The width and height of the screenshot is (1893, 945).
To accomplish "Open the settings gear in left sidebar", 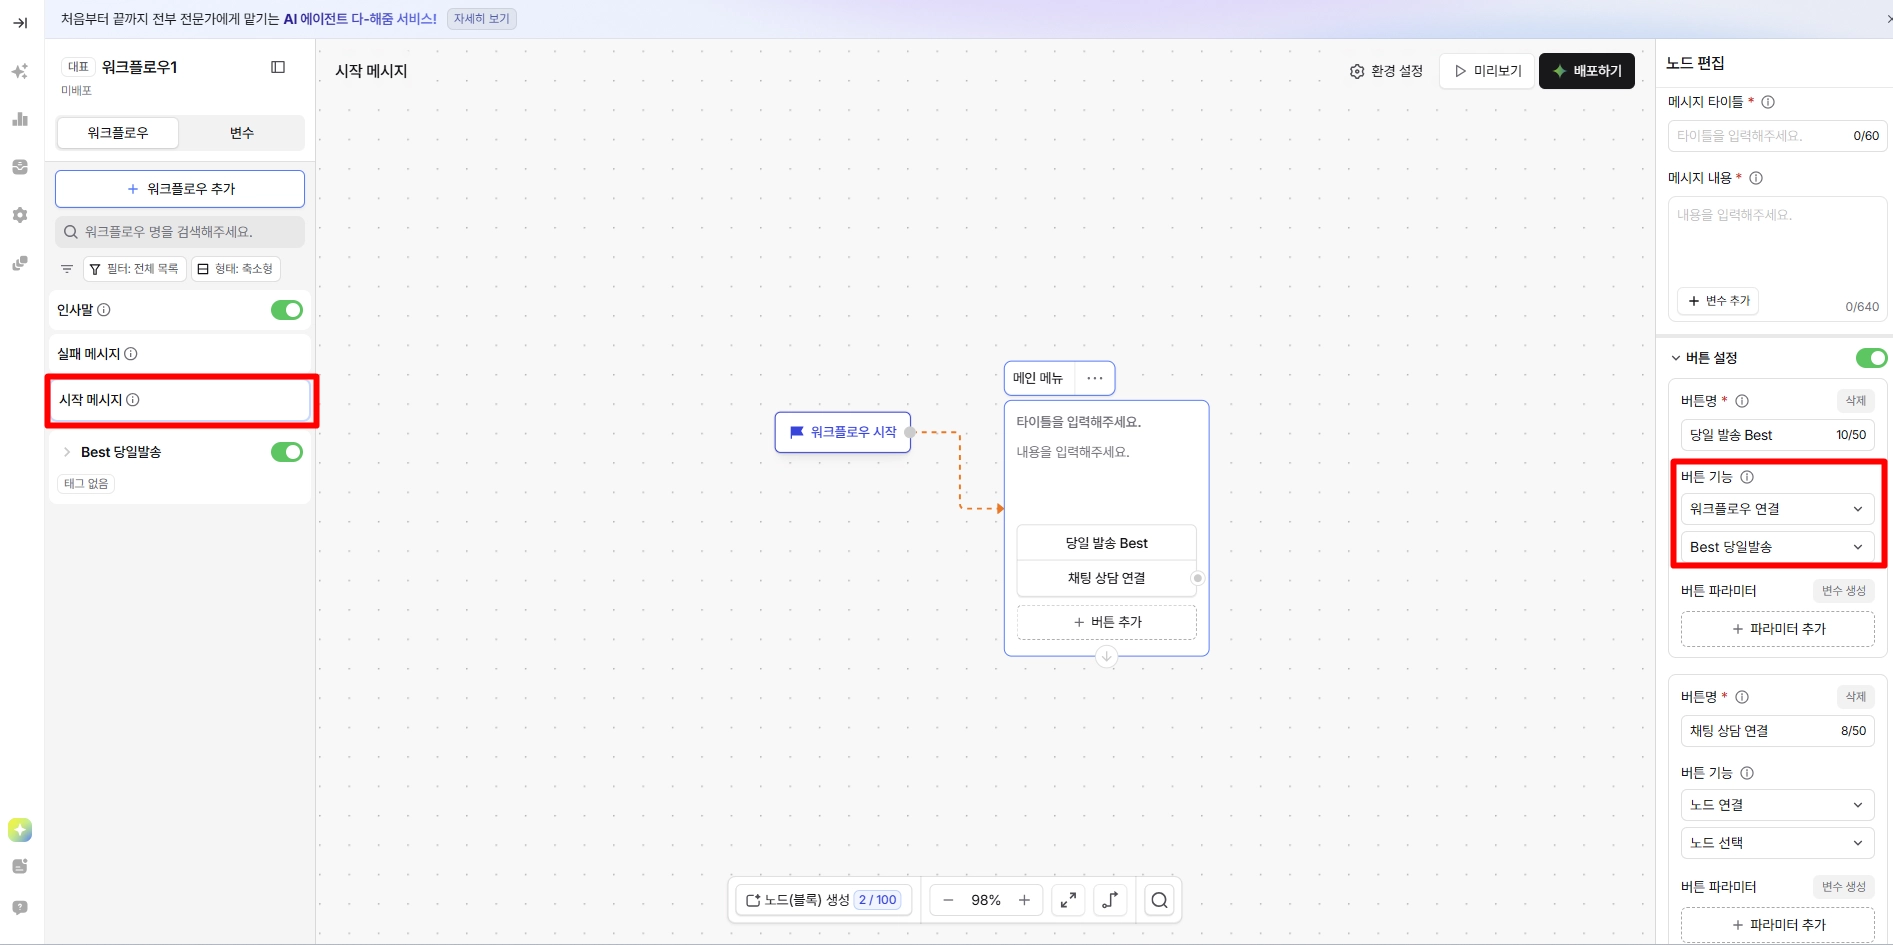I will point(20,215).
